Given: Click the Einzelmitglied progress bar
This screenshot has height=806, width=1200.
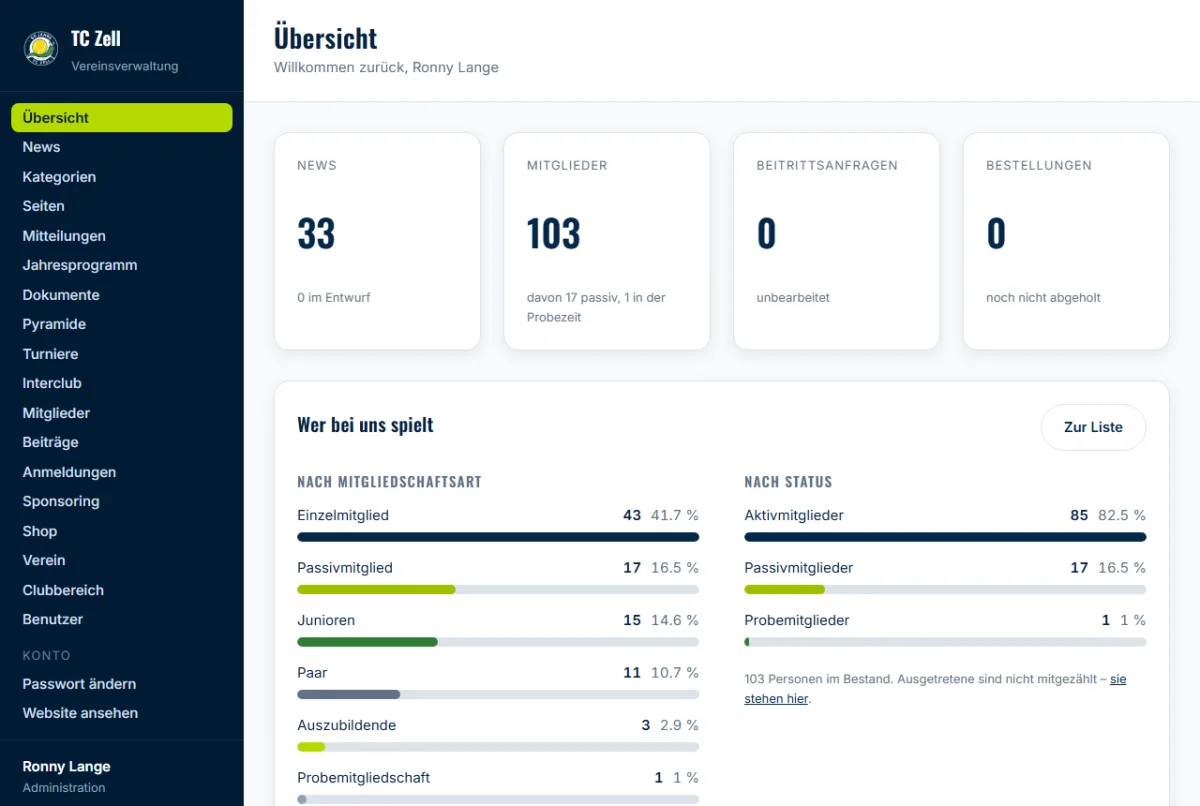Looking at the screenshot, I should click(498, 537).
